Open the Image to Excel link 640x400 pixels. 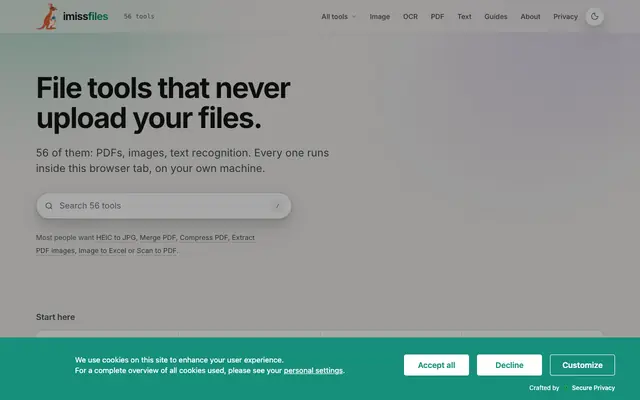102,251
